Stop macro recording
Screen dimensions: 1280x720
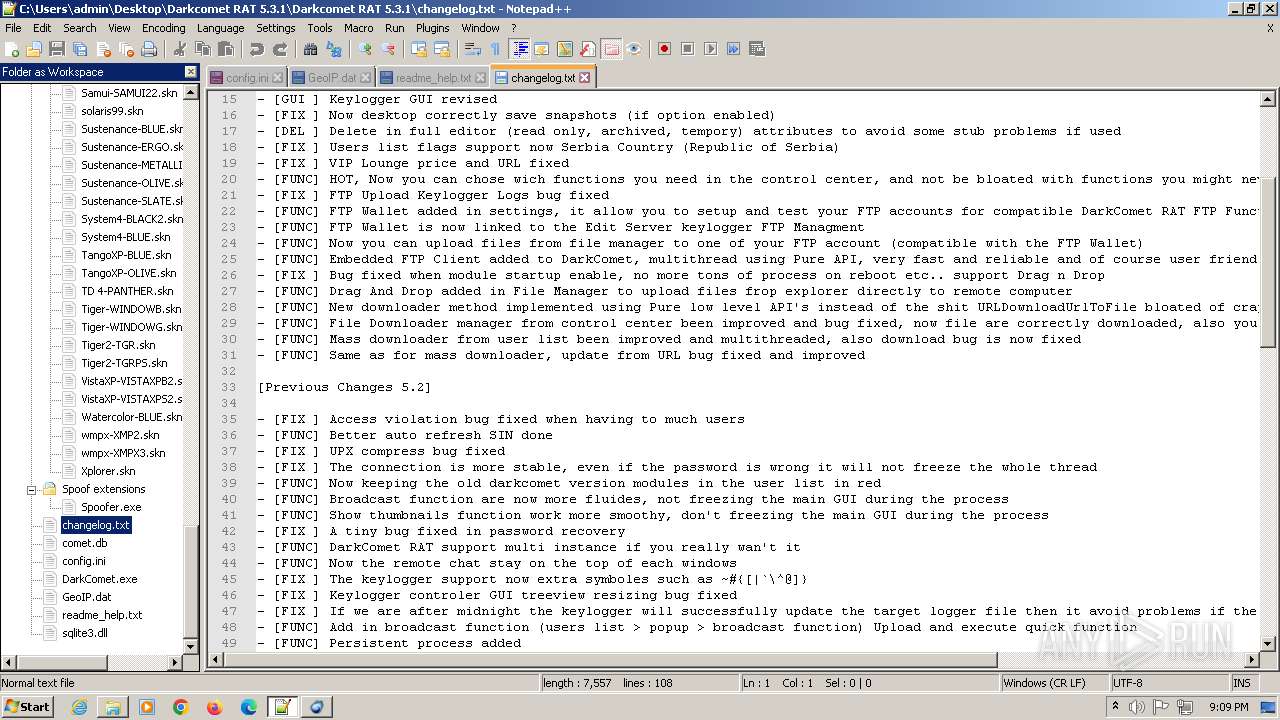688,49
